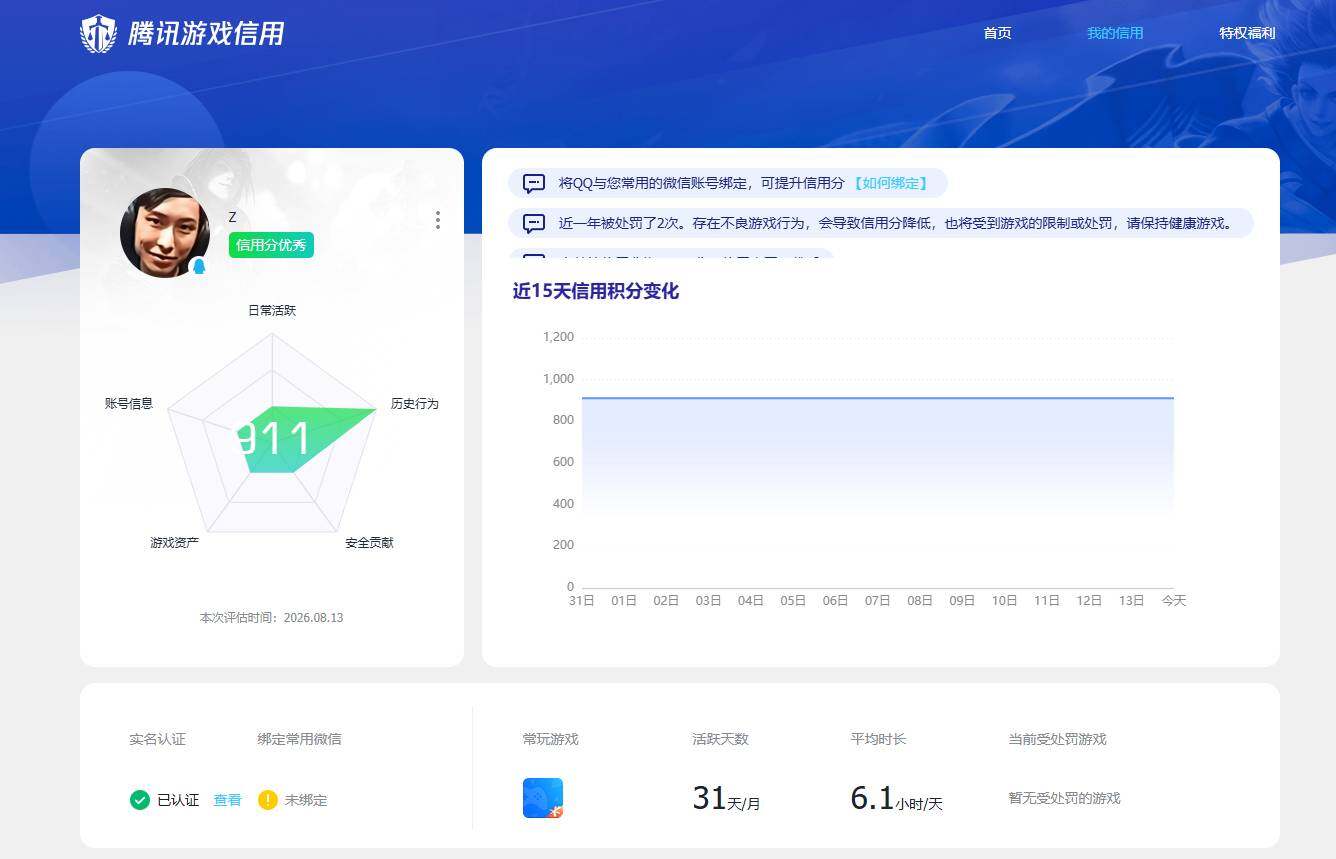This screenshot has height=859, width=1336.
Task: Click the 活跃天数 heading
Action: point(720,739)
